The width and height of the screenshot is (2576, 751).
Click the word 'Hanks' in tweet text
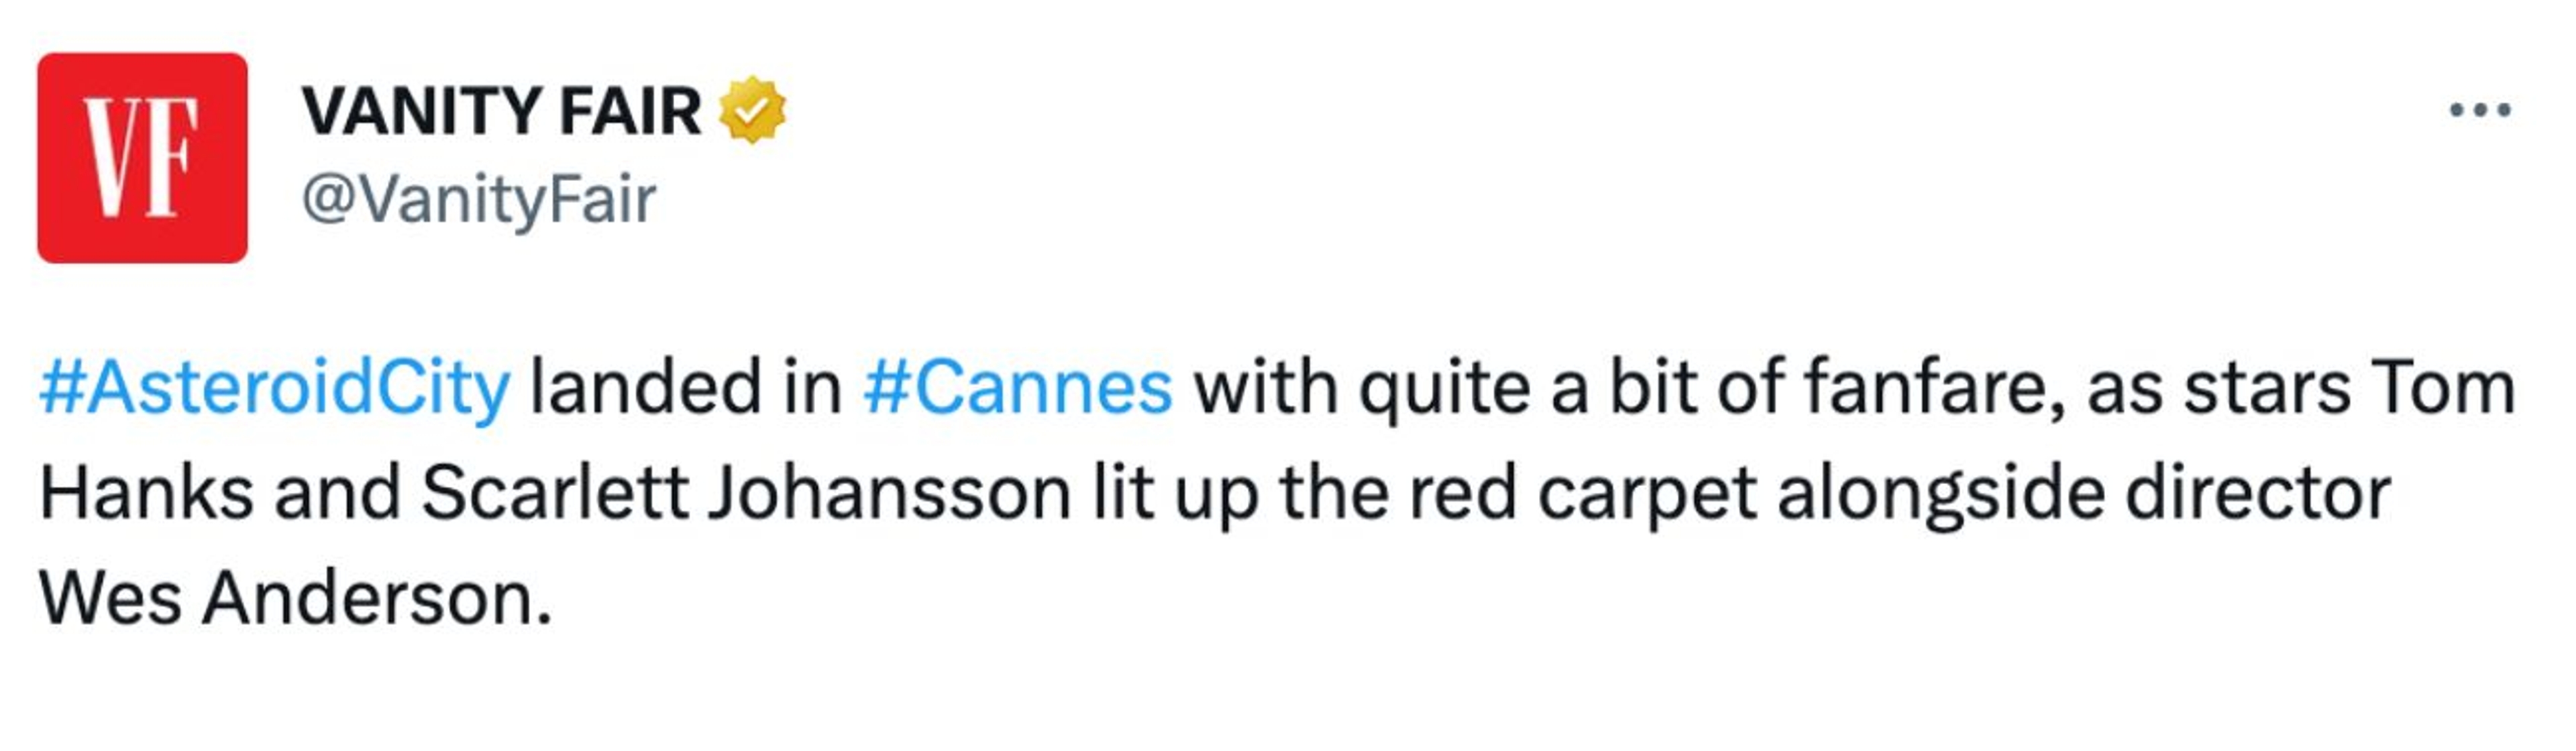pos(146,494)
